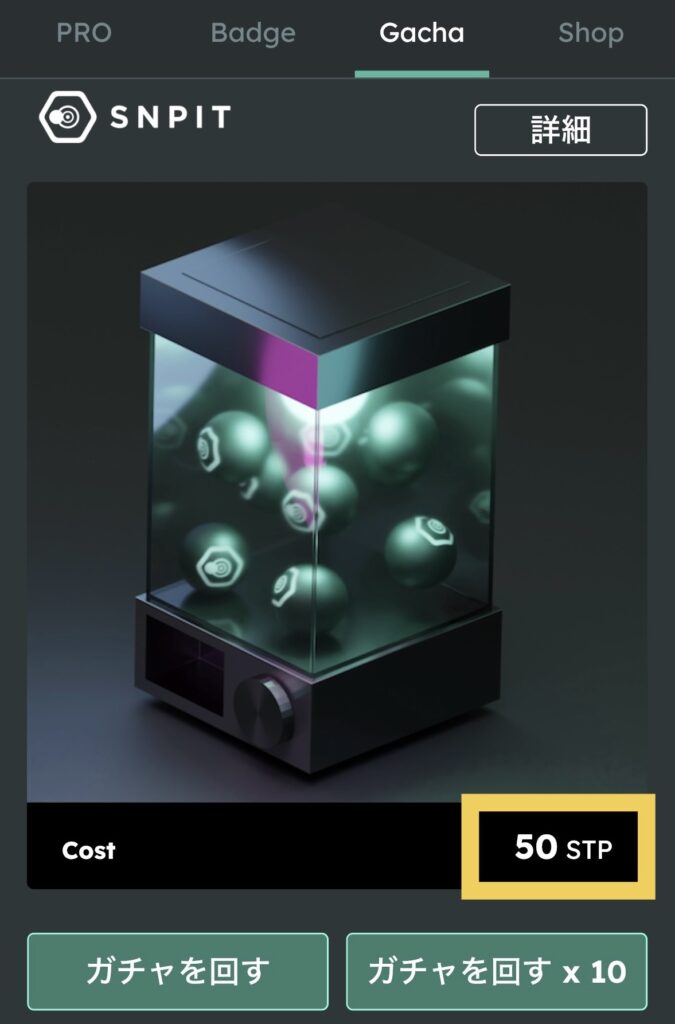Open the 詳細 details button
This screenshot has width=675, height=1024.
[x=561, y=130]
